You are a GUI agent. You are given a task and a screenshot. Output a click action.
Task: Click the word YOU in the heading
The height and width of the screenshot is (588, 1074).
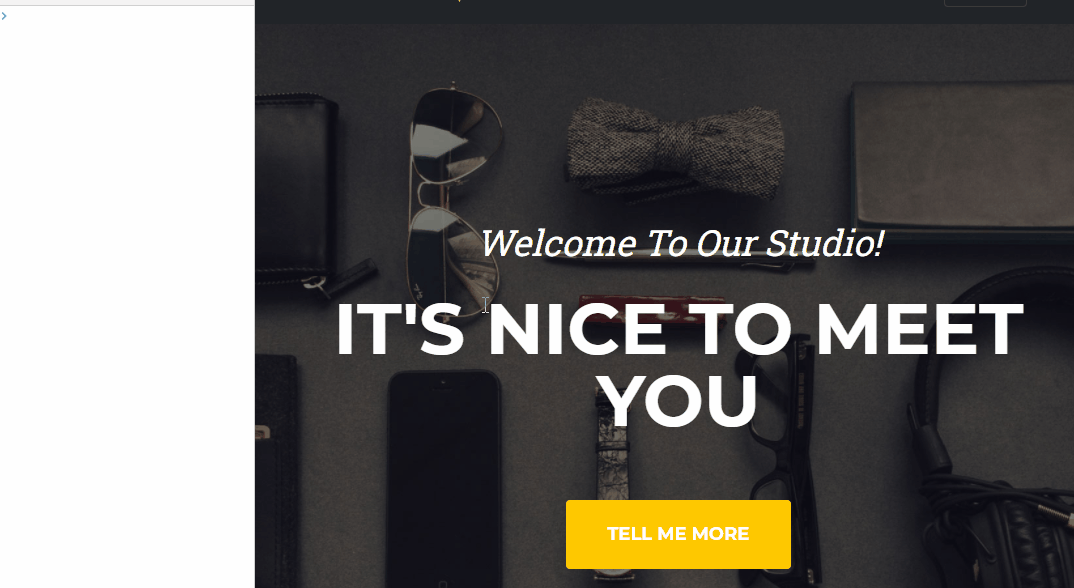[x=679, y=401]
